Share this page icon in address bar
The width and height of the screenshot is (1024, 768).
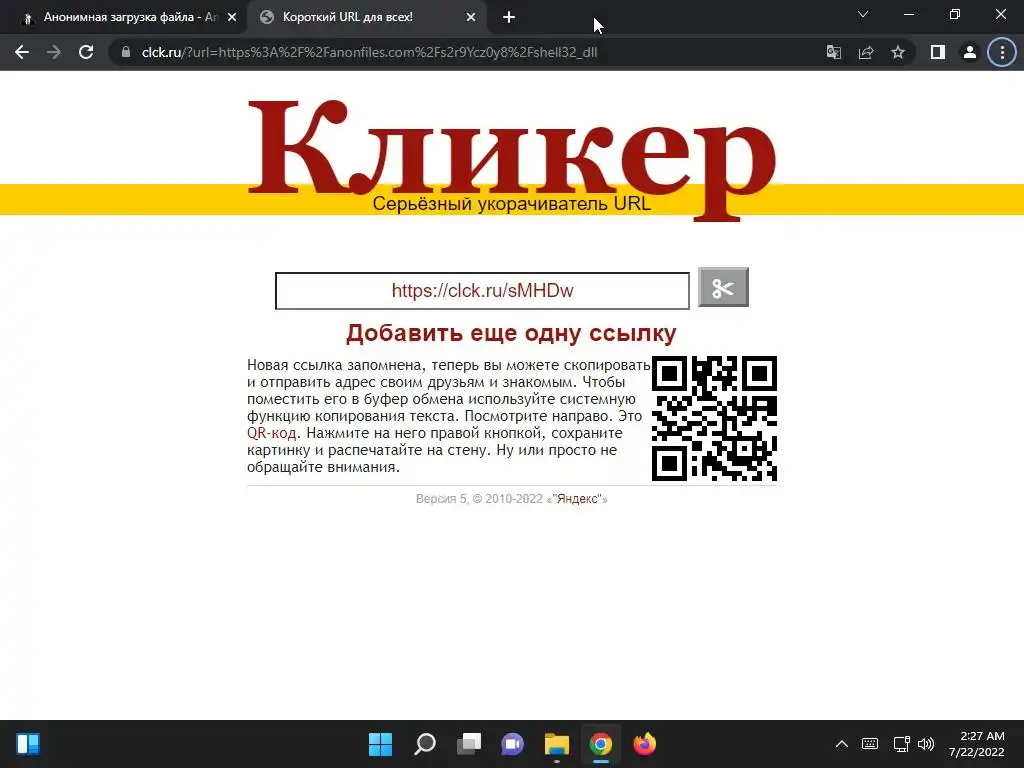(x=866, y=52)
